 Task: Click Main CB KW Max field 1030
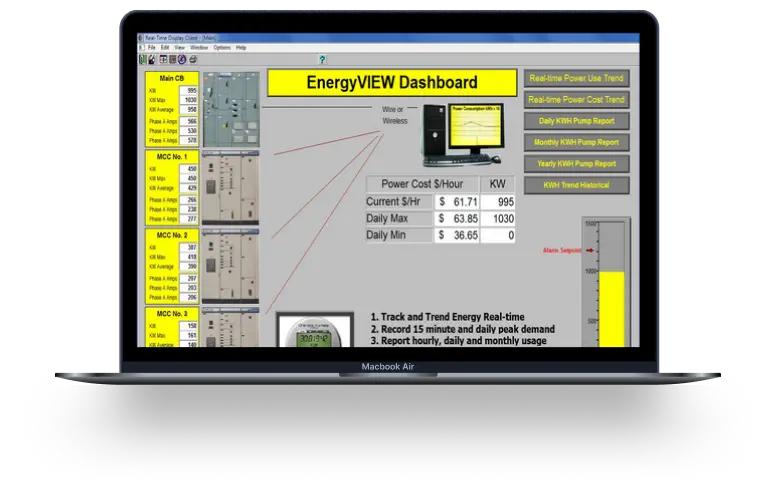[x=189, y=100]
